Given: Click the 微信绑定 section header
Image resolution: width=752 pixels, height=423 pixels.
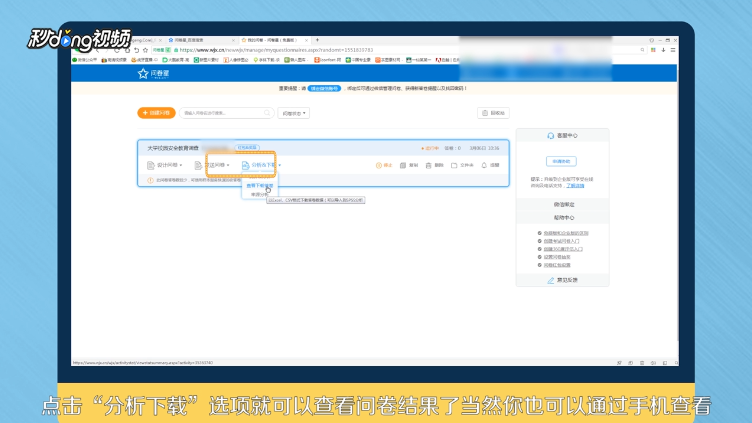Looking at the screenshot, I should pyautogui.click(x=563, y=204).
